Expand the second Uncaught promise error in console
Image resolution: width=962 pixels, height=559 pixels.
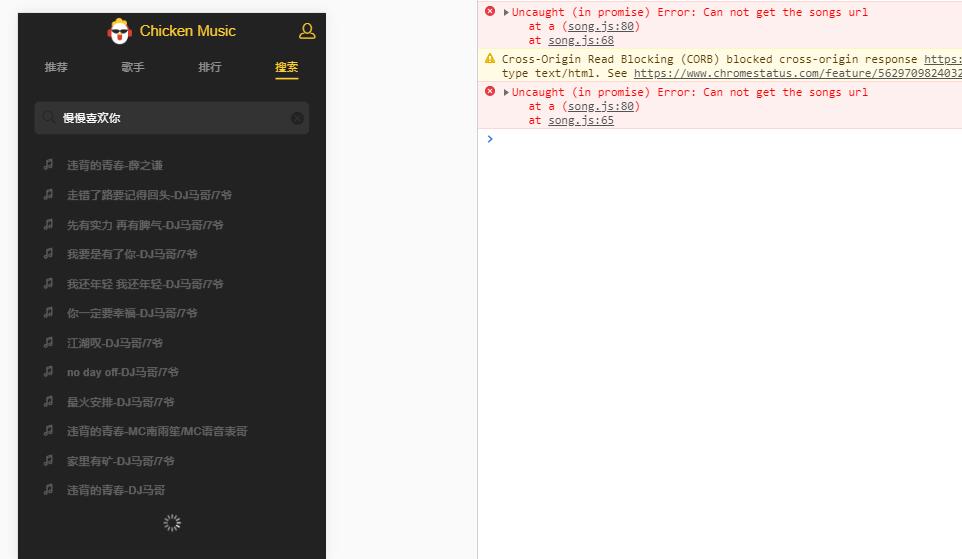(506, 92)
